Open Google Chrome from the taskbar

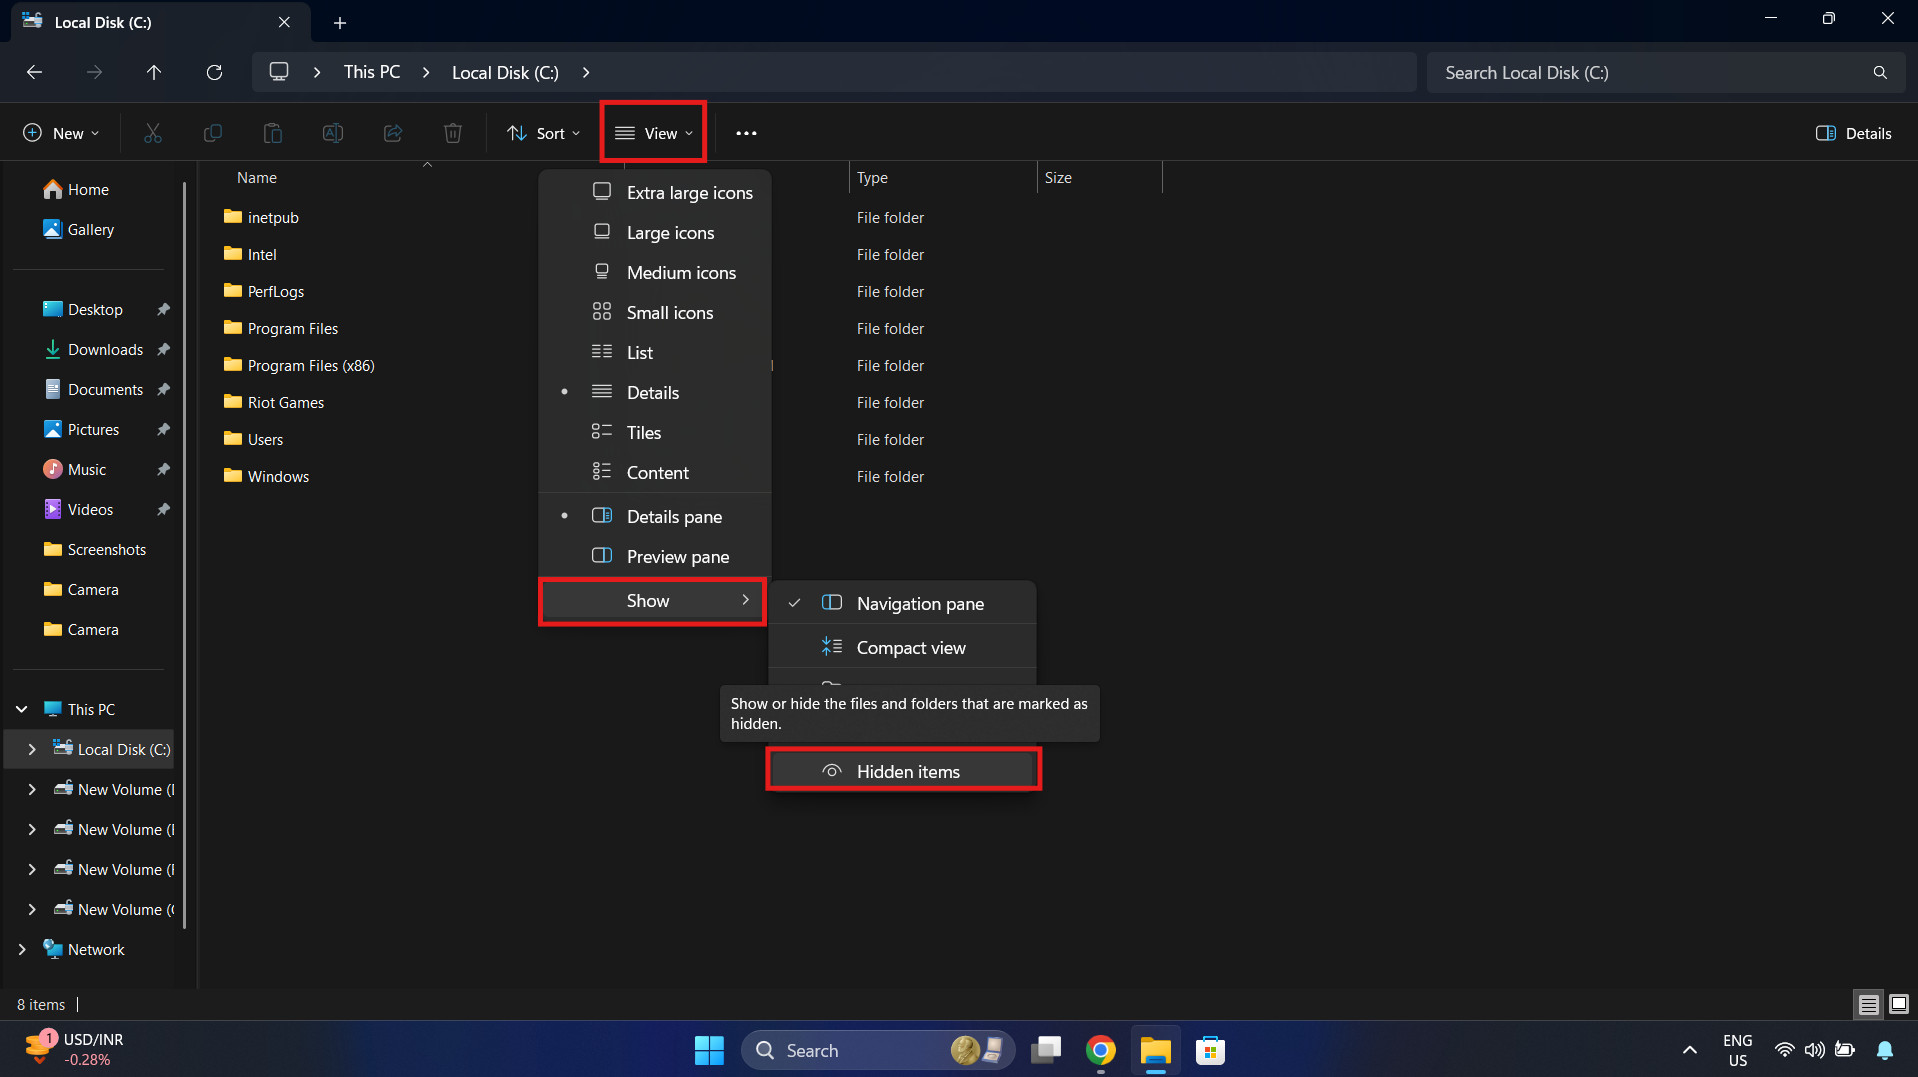click(1101, 1050)
